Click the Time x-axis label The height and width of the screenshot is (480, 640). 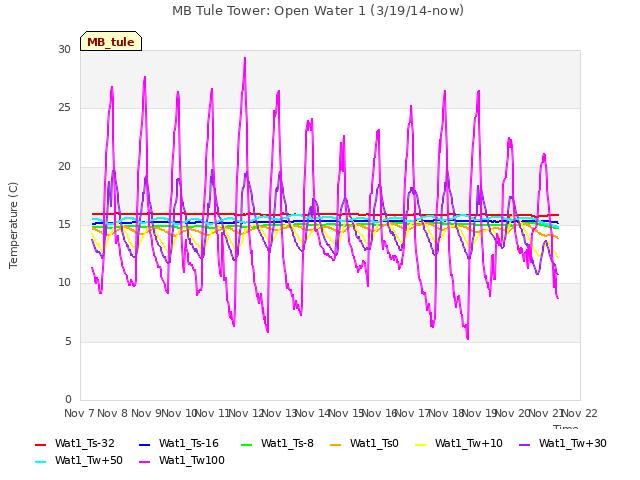pos(566,427)
